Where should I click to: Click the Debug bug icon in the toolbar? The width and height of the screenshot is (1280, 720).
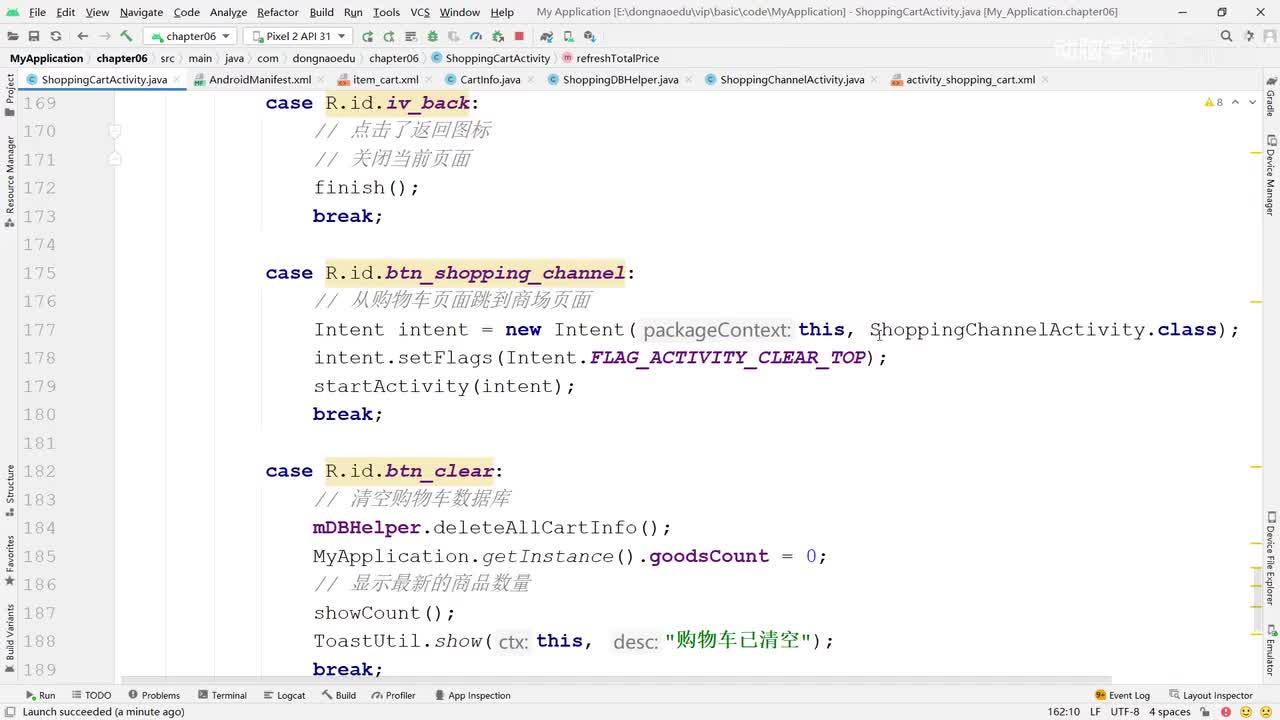(x=432, y=36)
